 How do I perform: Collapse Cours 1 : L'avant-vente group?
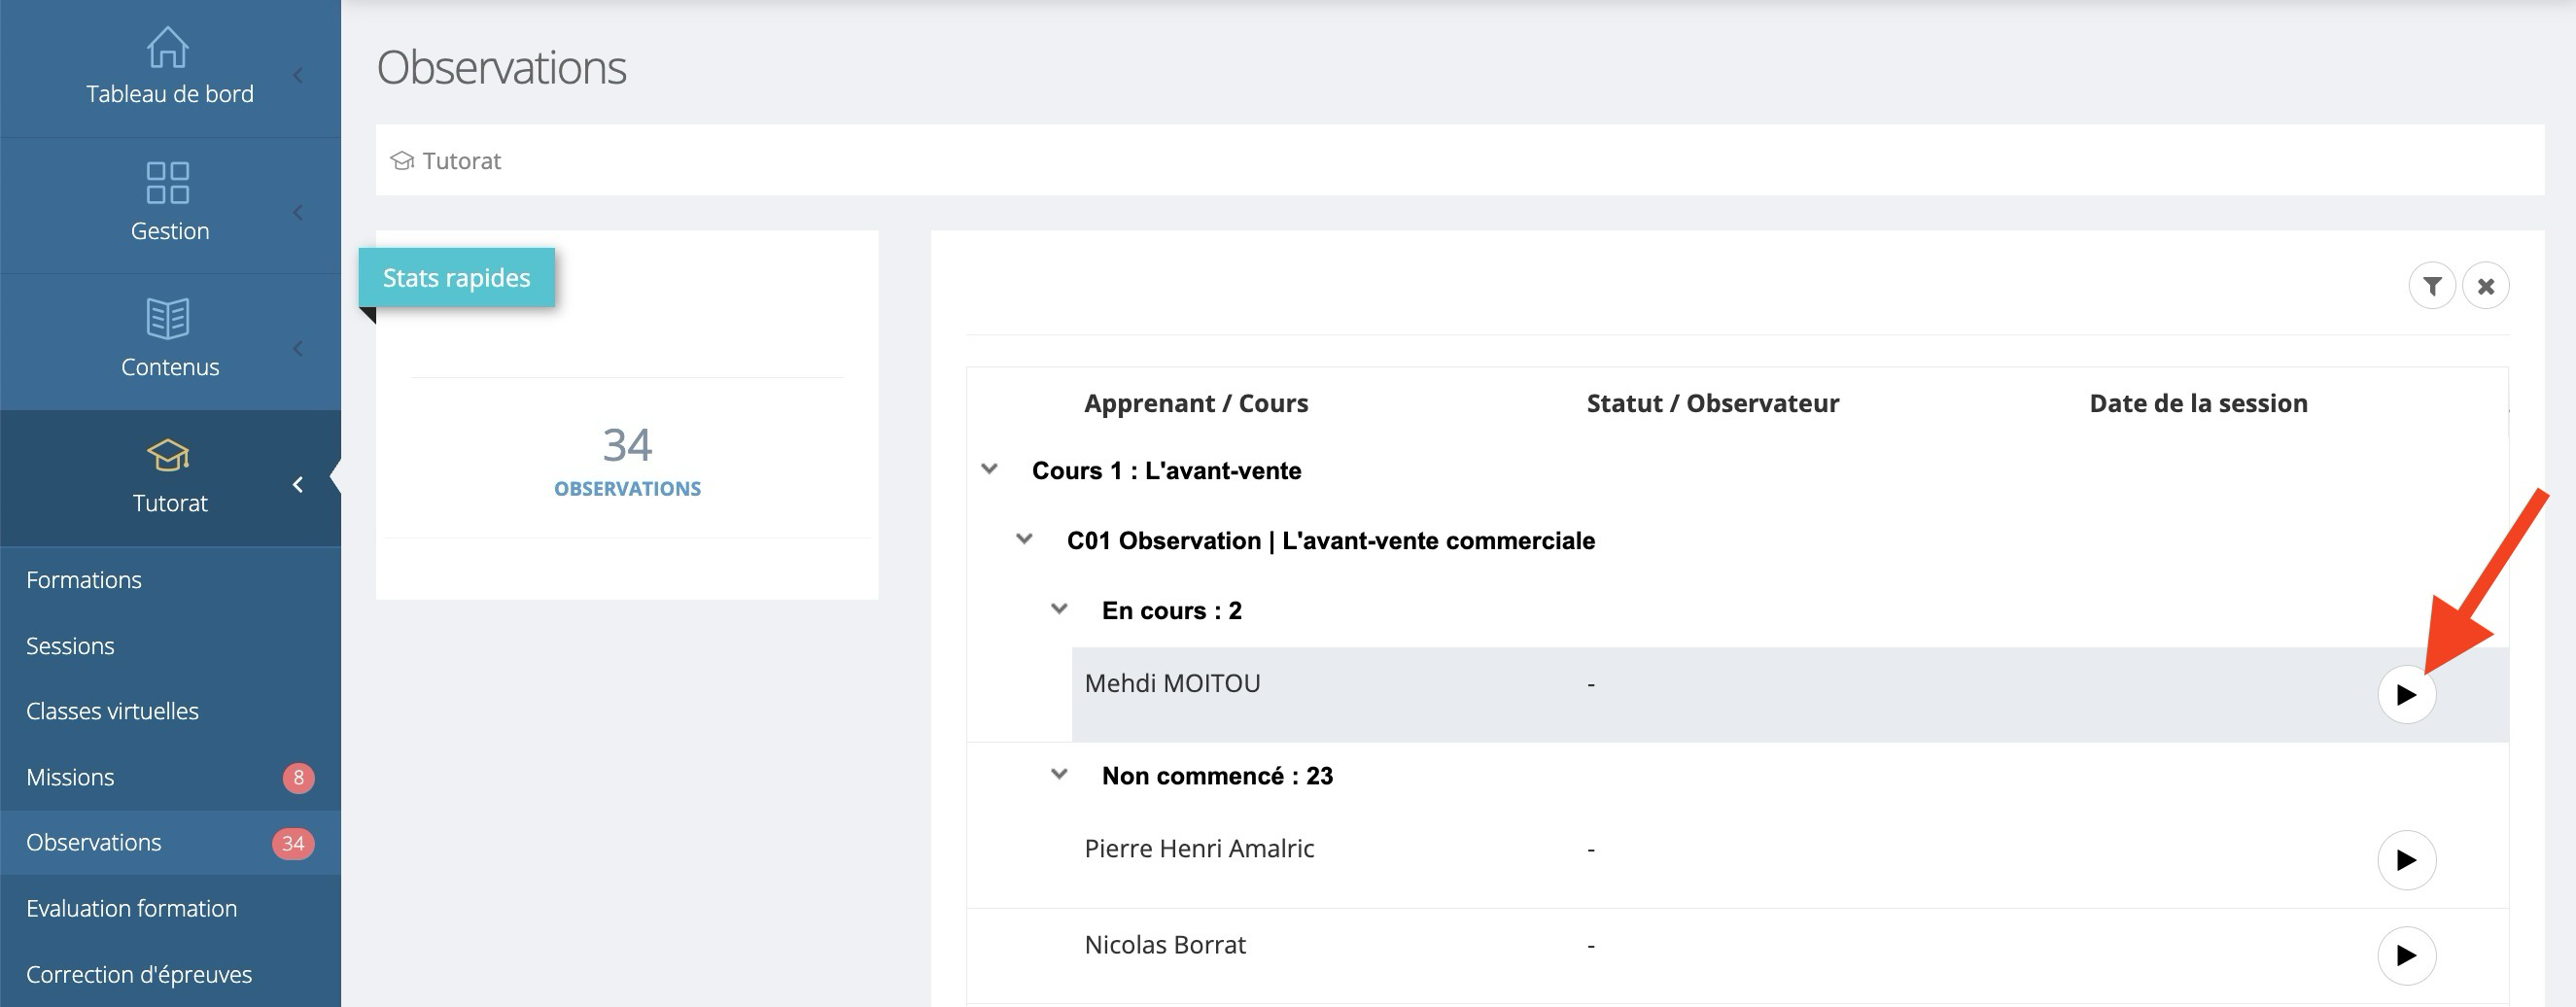990,469
